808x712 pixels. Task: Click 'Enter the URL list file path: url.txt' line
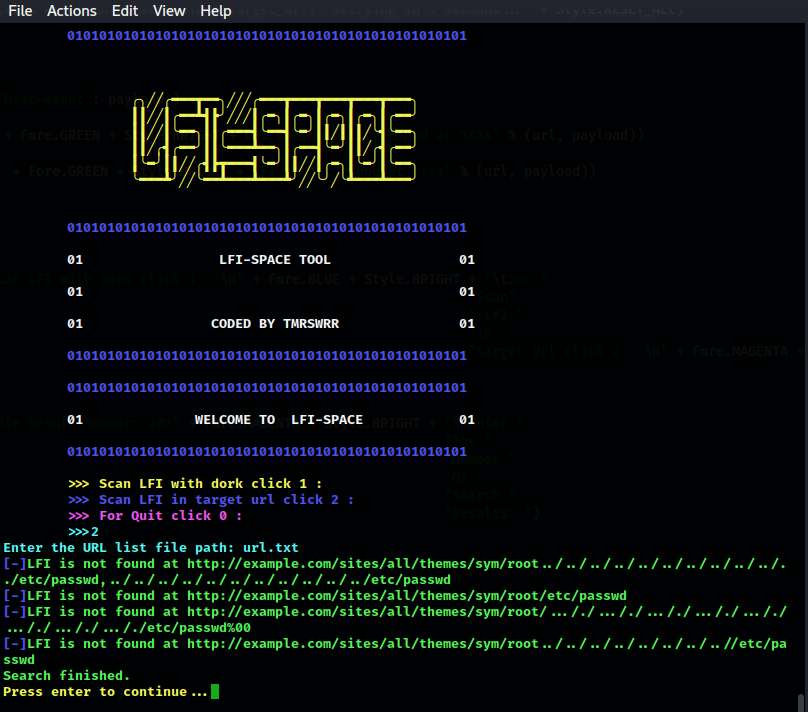(151, 548)
